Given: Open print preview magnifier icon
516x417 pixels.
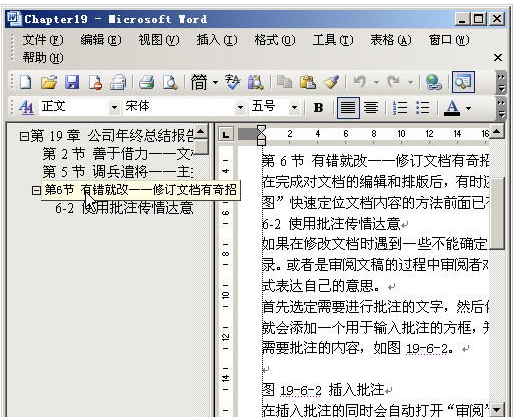Looking at the screenshot, I should pyautogui.click(x=170, y=82).
